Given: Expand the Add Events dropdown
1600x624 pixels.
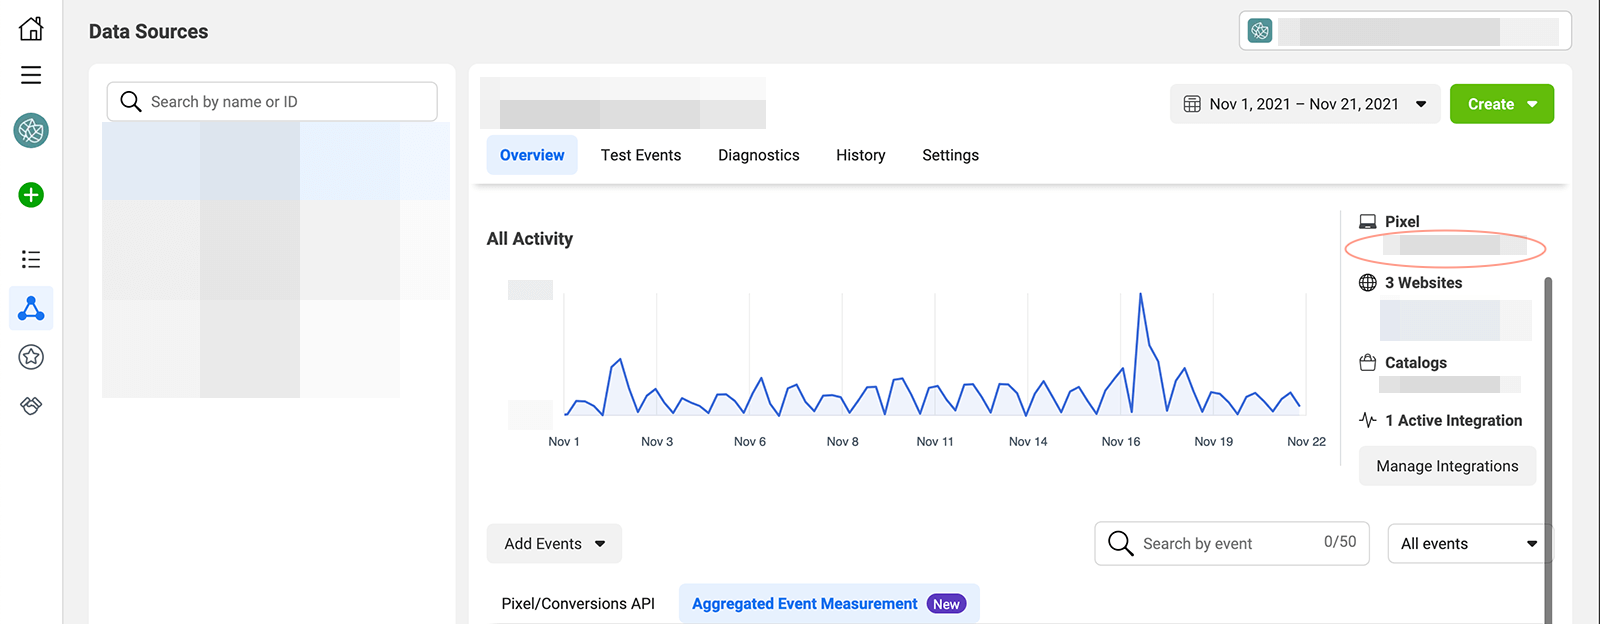Looking at the screenshot, I should [554, 544].
